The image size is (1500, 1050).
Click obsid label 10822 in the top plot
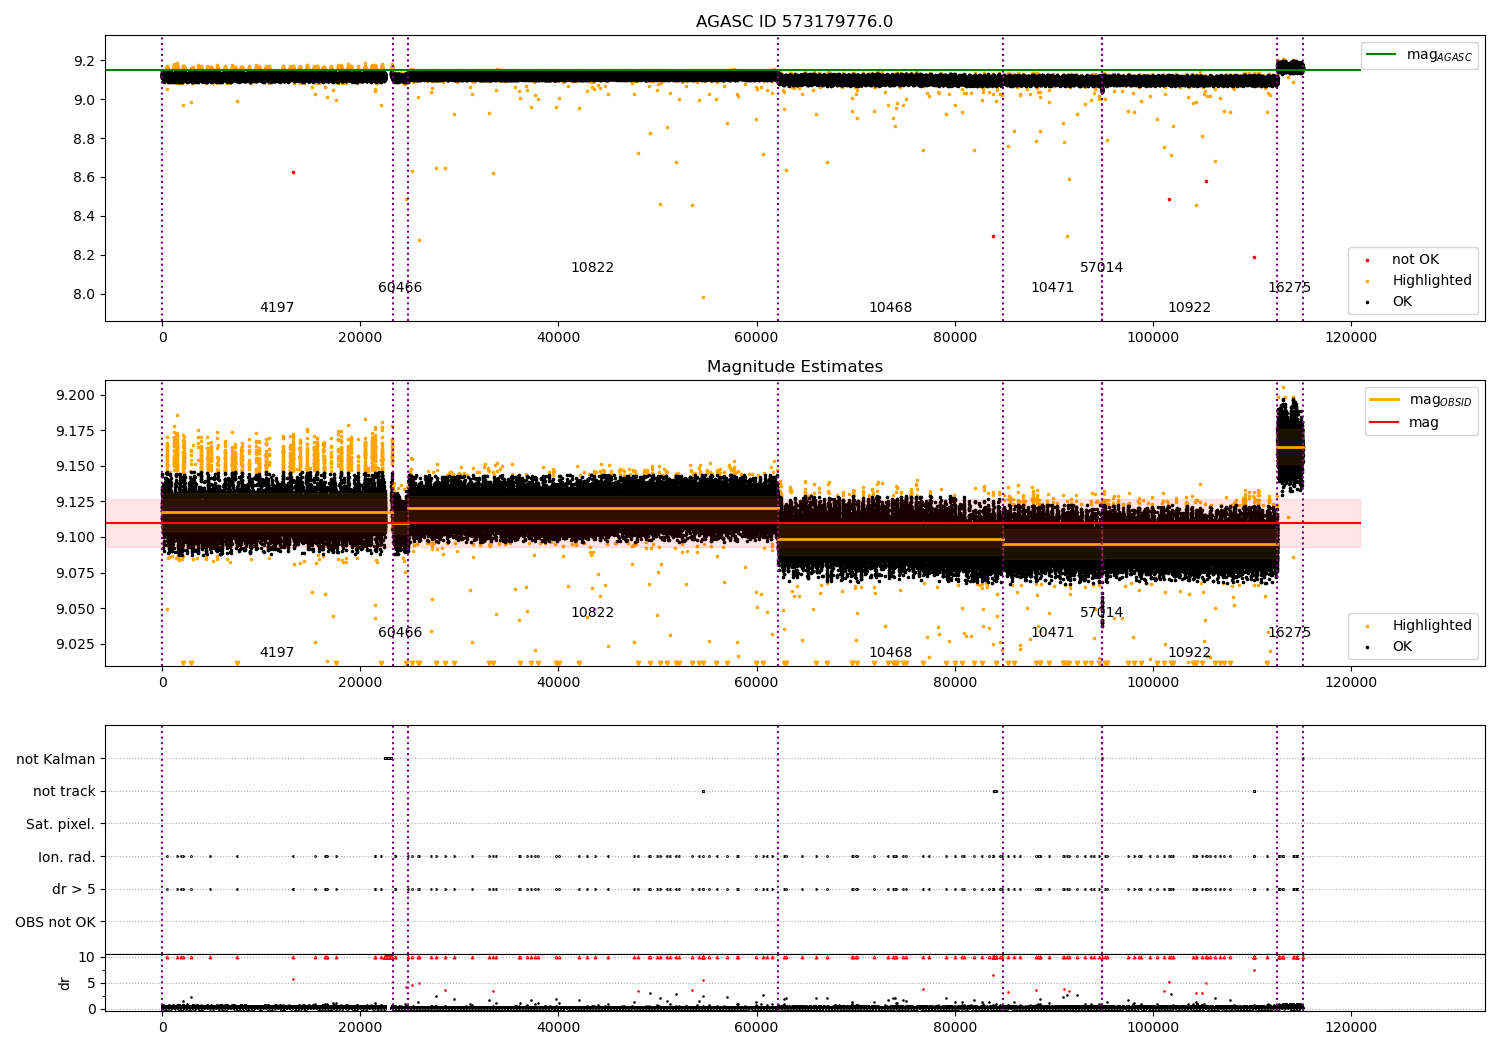point(592,268)
